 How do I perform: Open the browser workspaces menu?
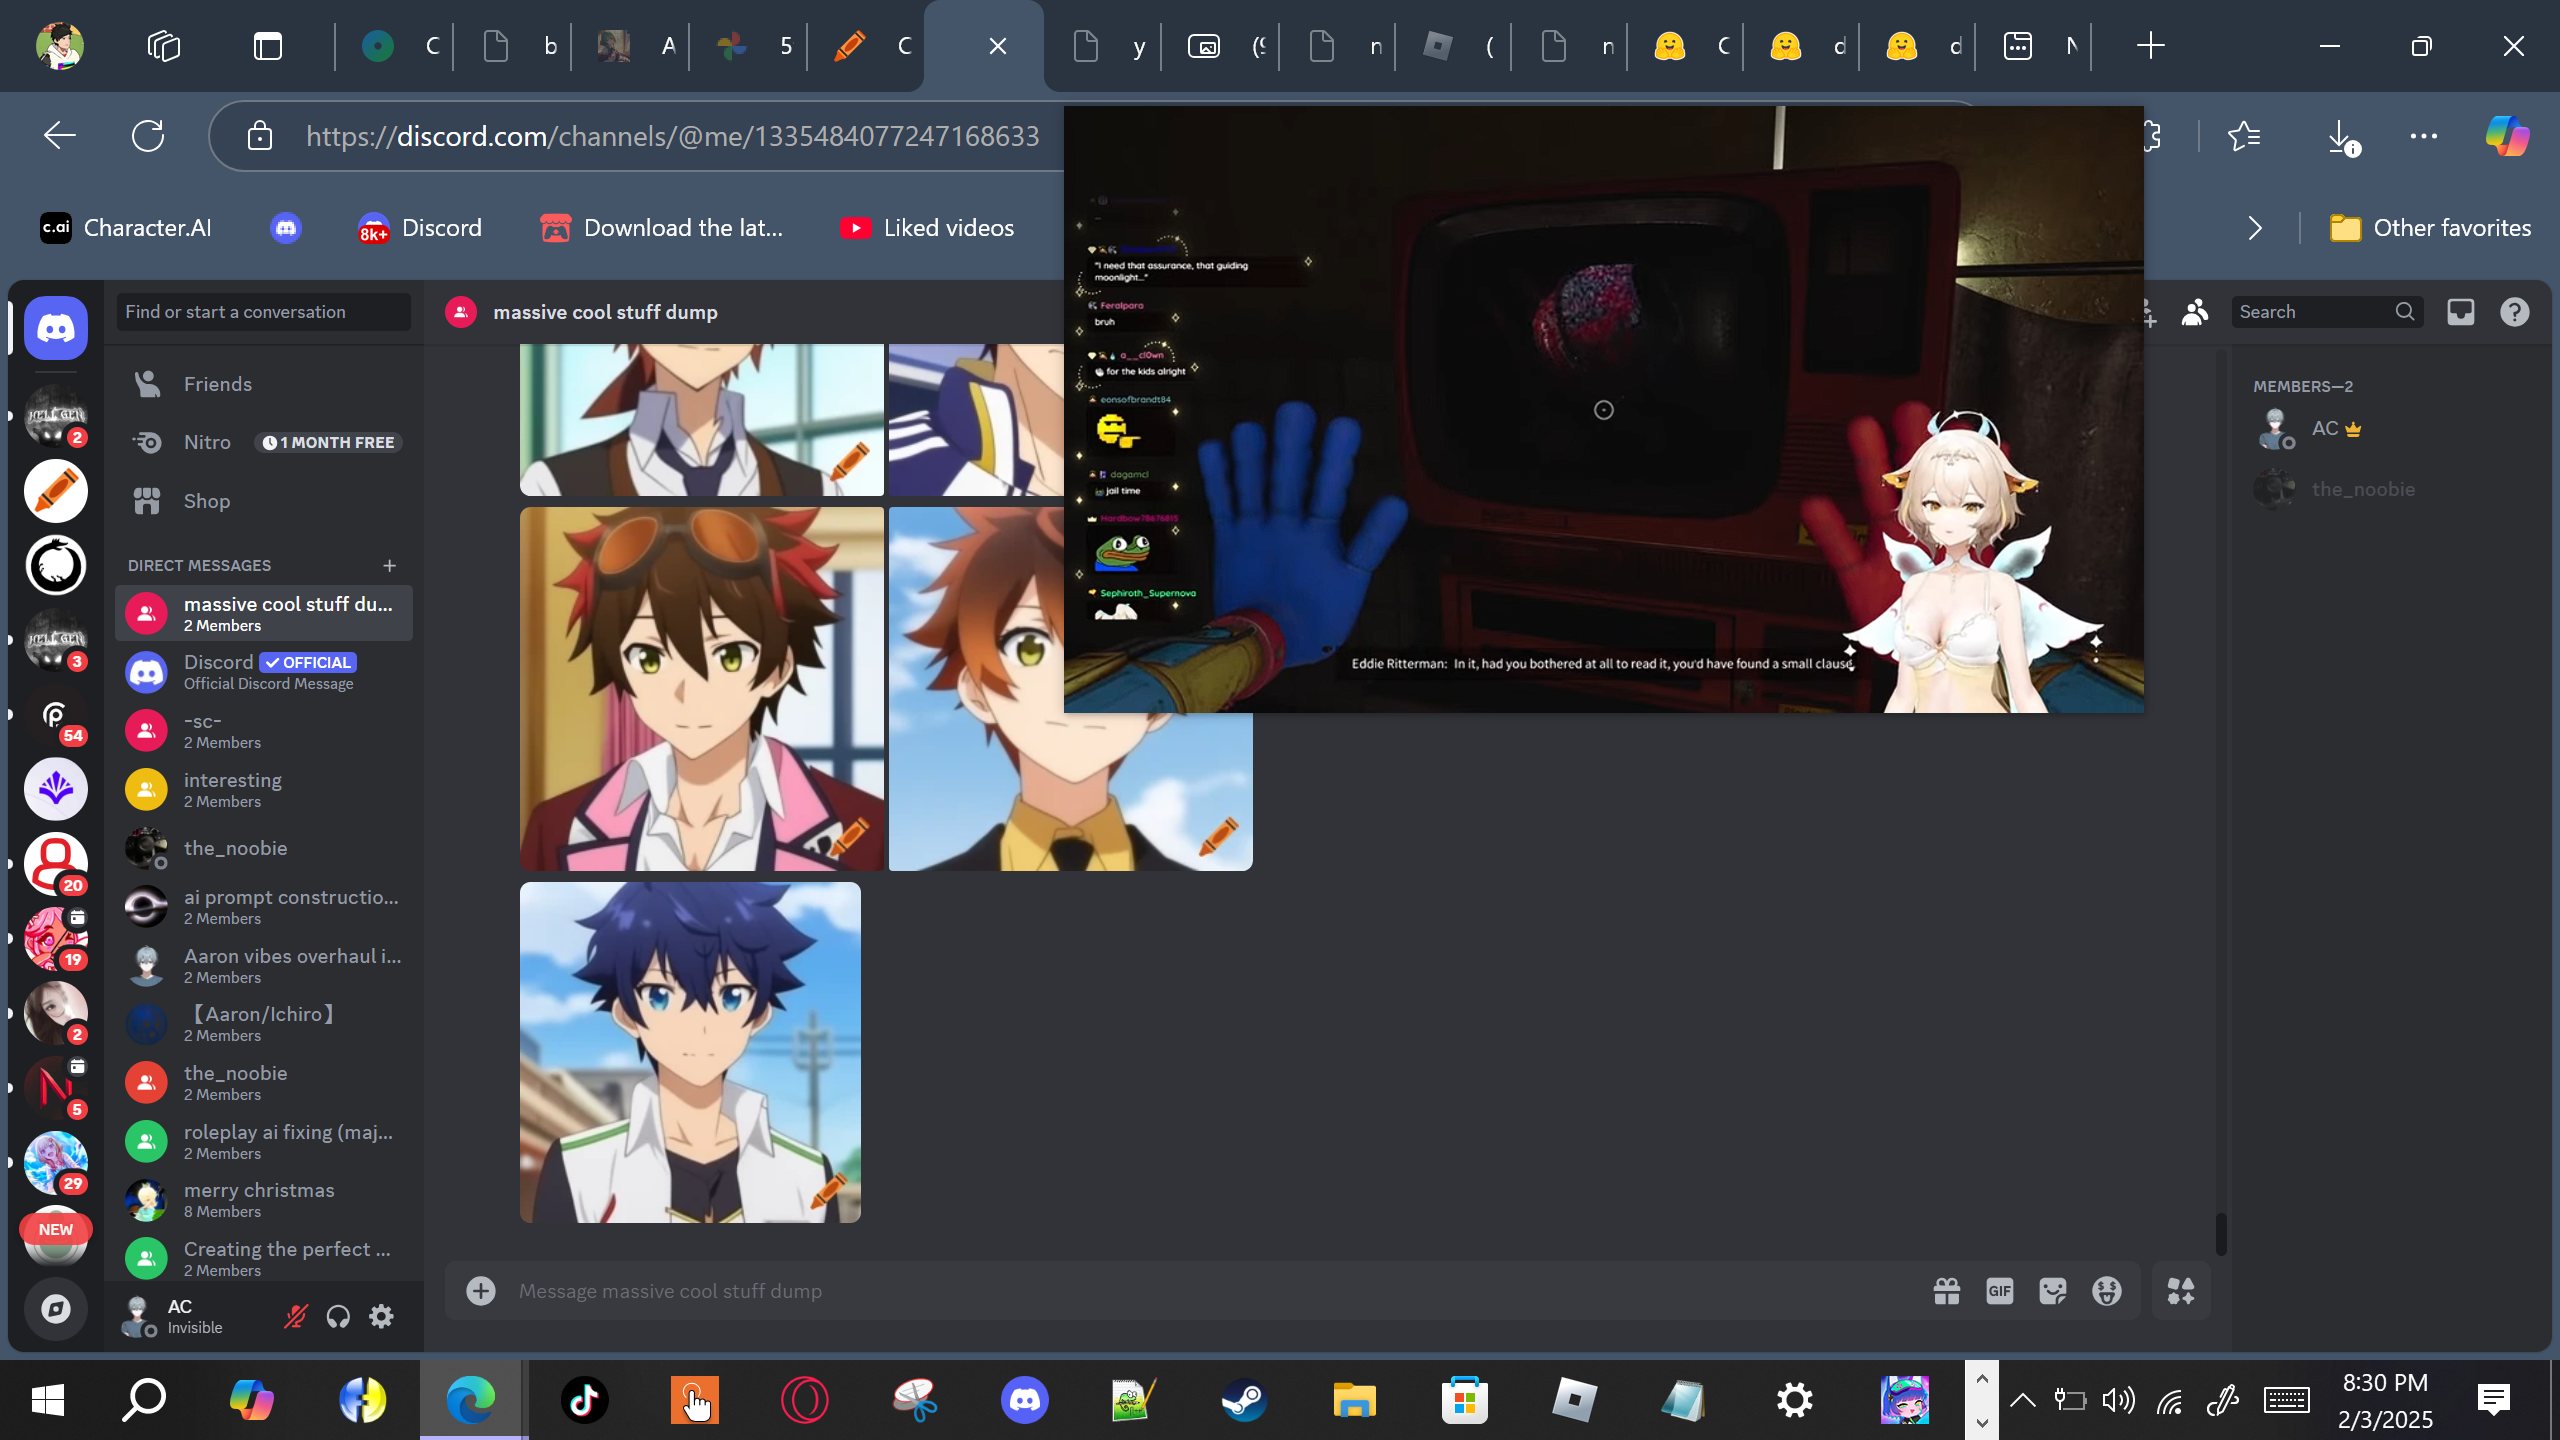click(164, 46)
